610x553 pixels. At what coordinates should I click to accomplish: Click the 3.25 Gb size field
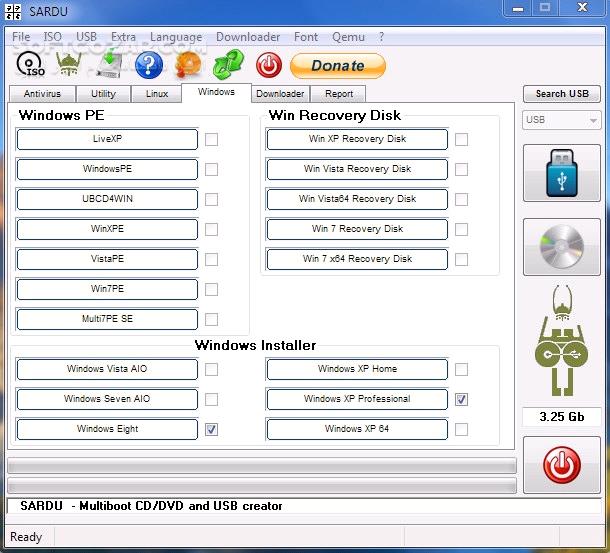[x=561, y=417]
